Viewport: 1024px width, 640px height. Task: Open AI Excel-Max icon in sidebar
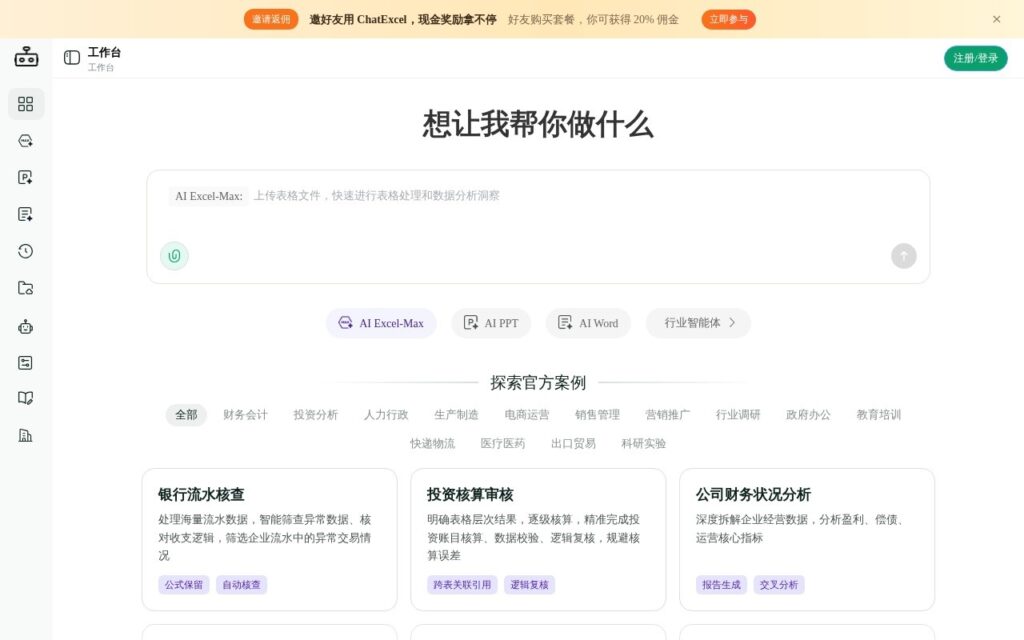click(25, 140)
